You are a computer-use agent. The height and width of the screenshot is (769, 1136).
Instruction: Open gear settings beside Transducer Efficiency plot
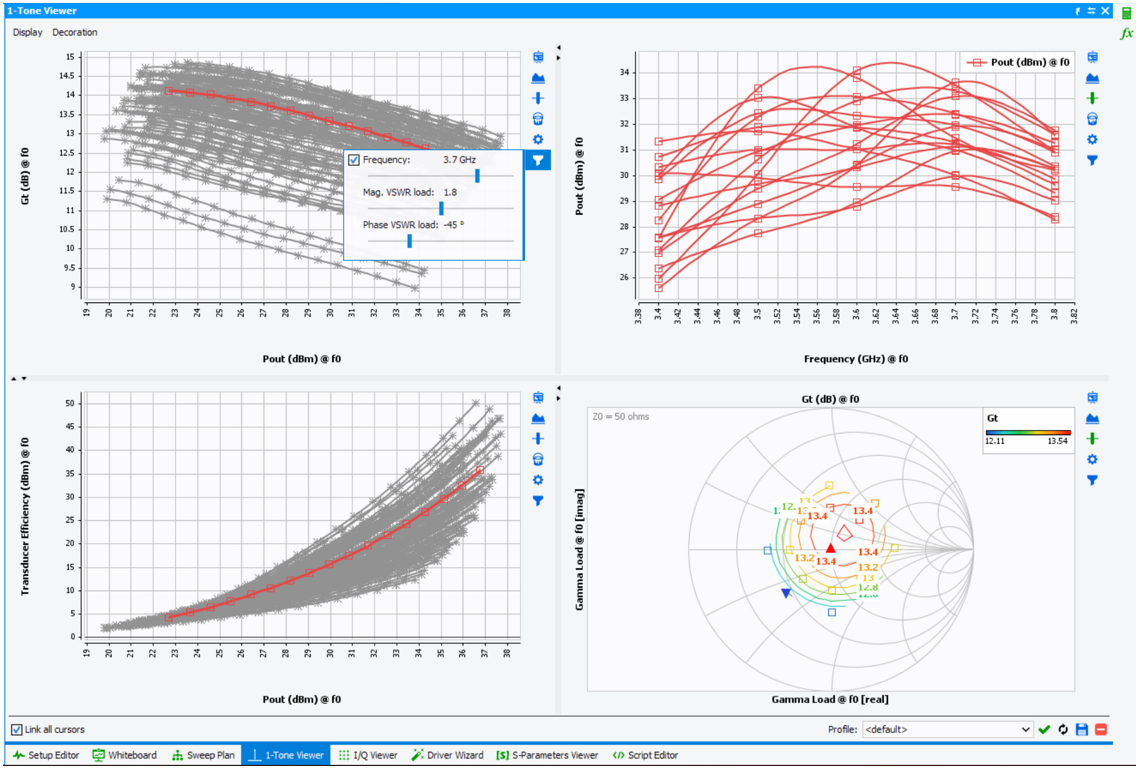point(538,480)
